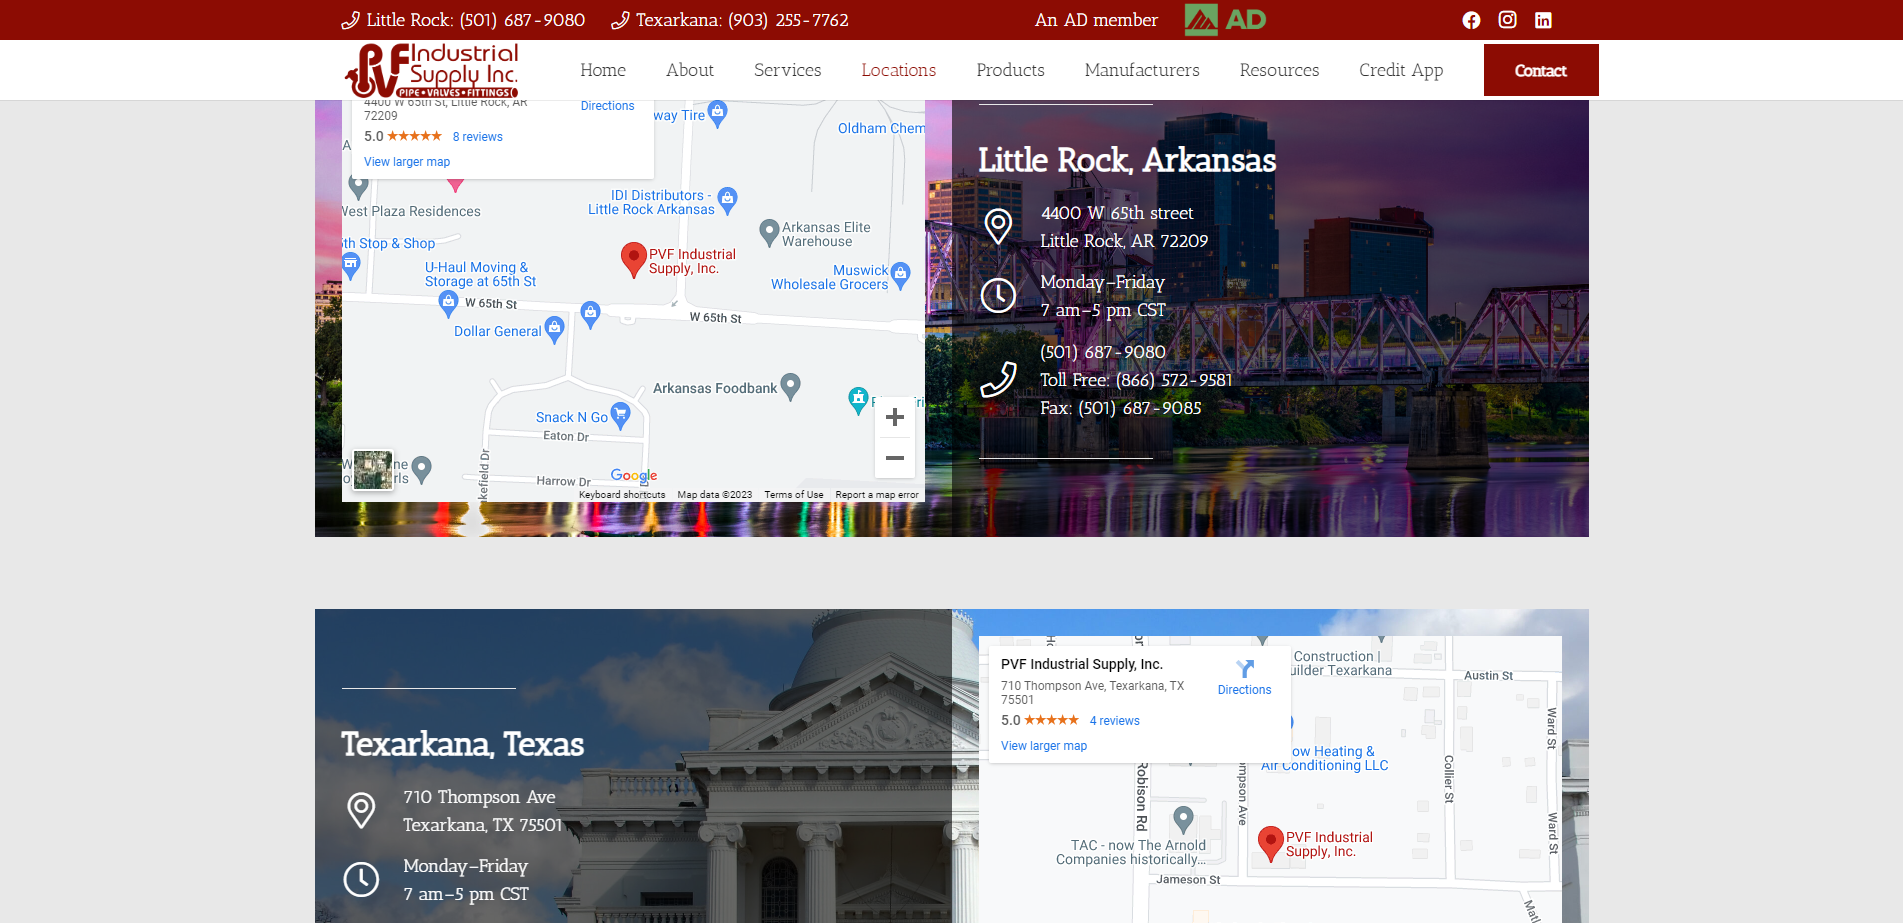
Task: Open the Instagram icon in header
Action: (1507, 20)
